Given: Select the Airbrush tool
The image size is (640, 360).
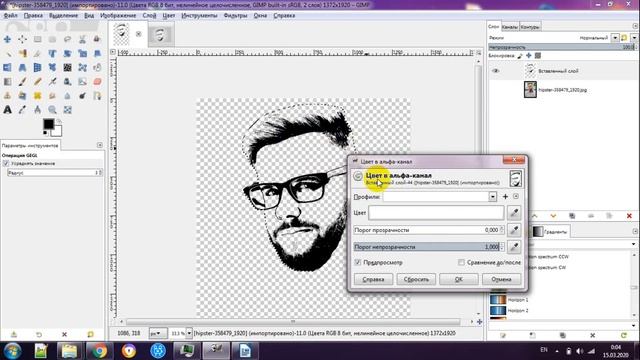Looking at the screenshot, I should point(52,82).
